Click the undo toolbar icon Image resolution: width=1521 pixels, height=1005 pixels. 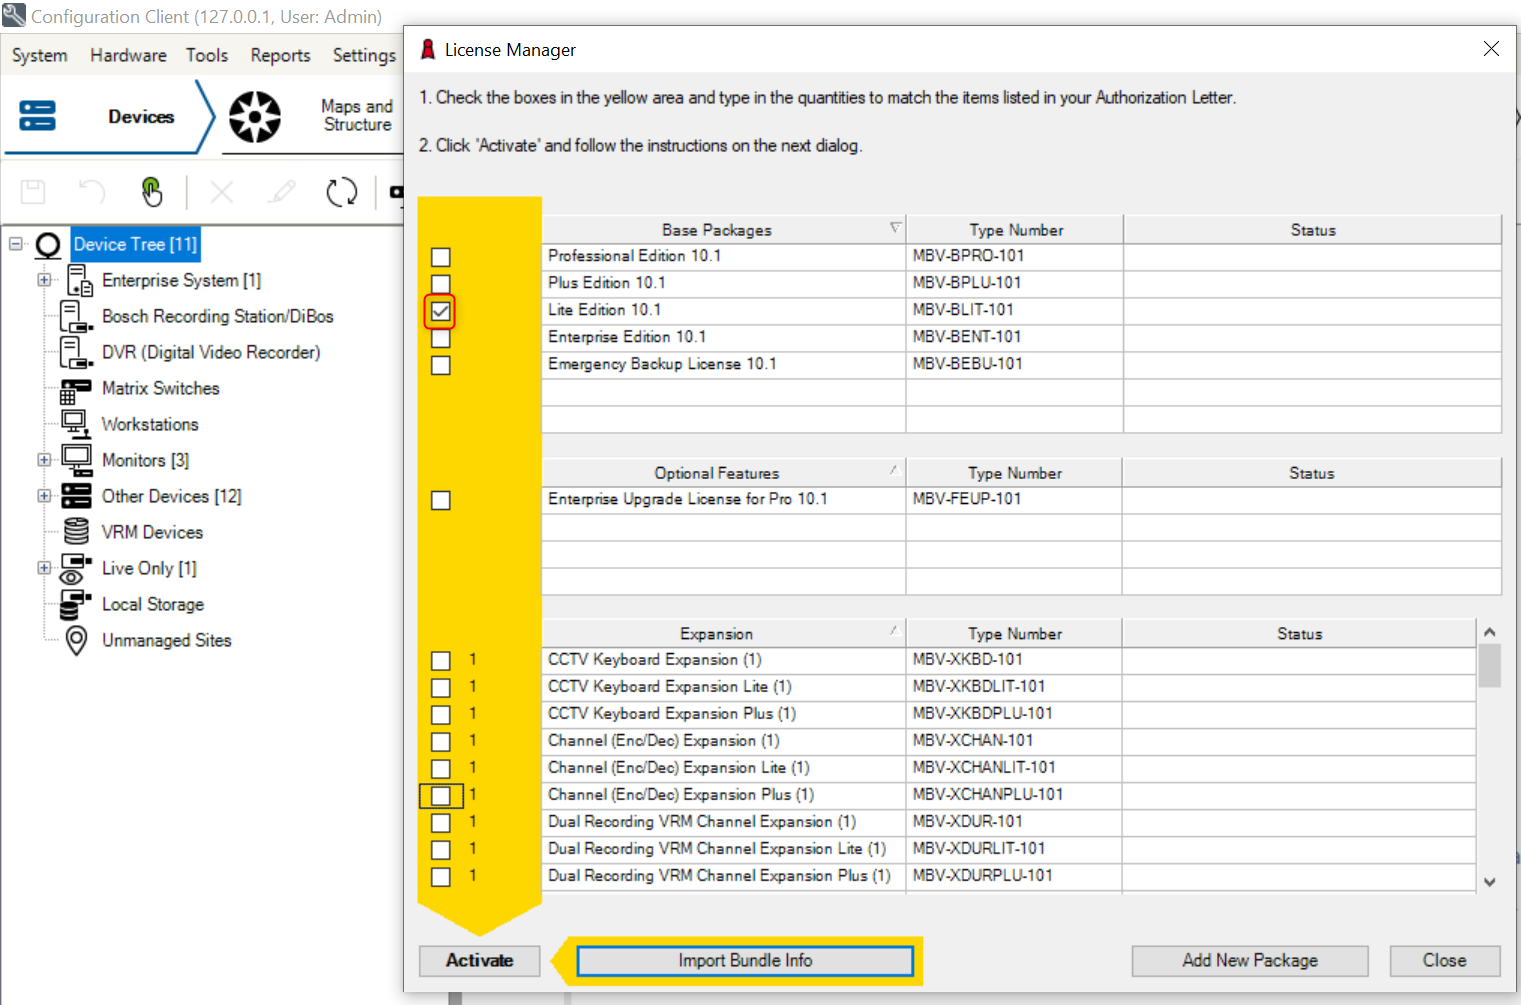(x=91, y=191)
